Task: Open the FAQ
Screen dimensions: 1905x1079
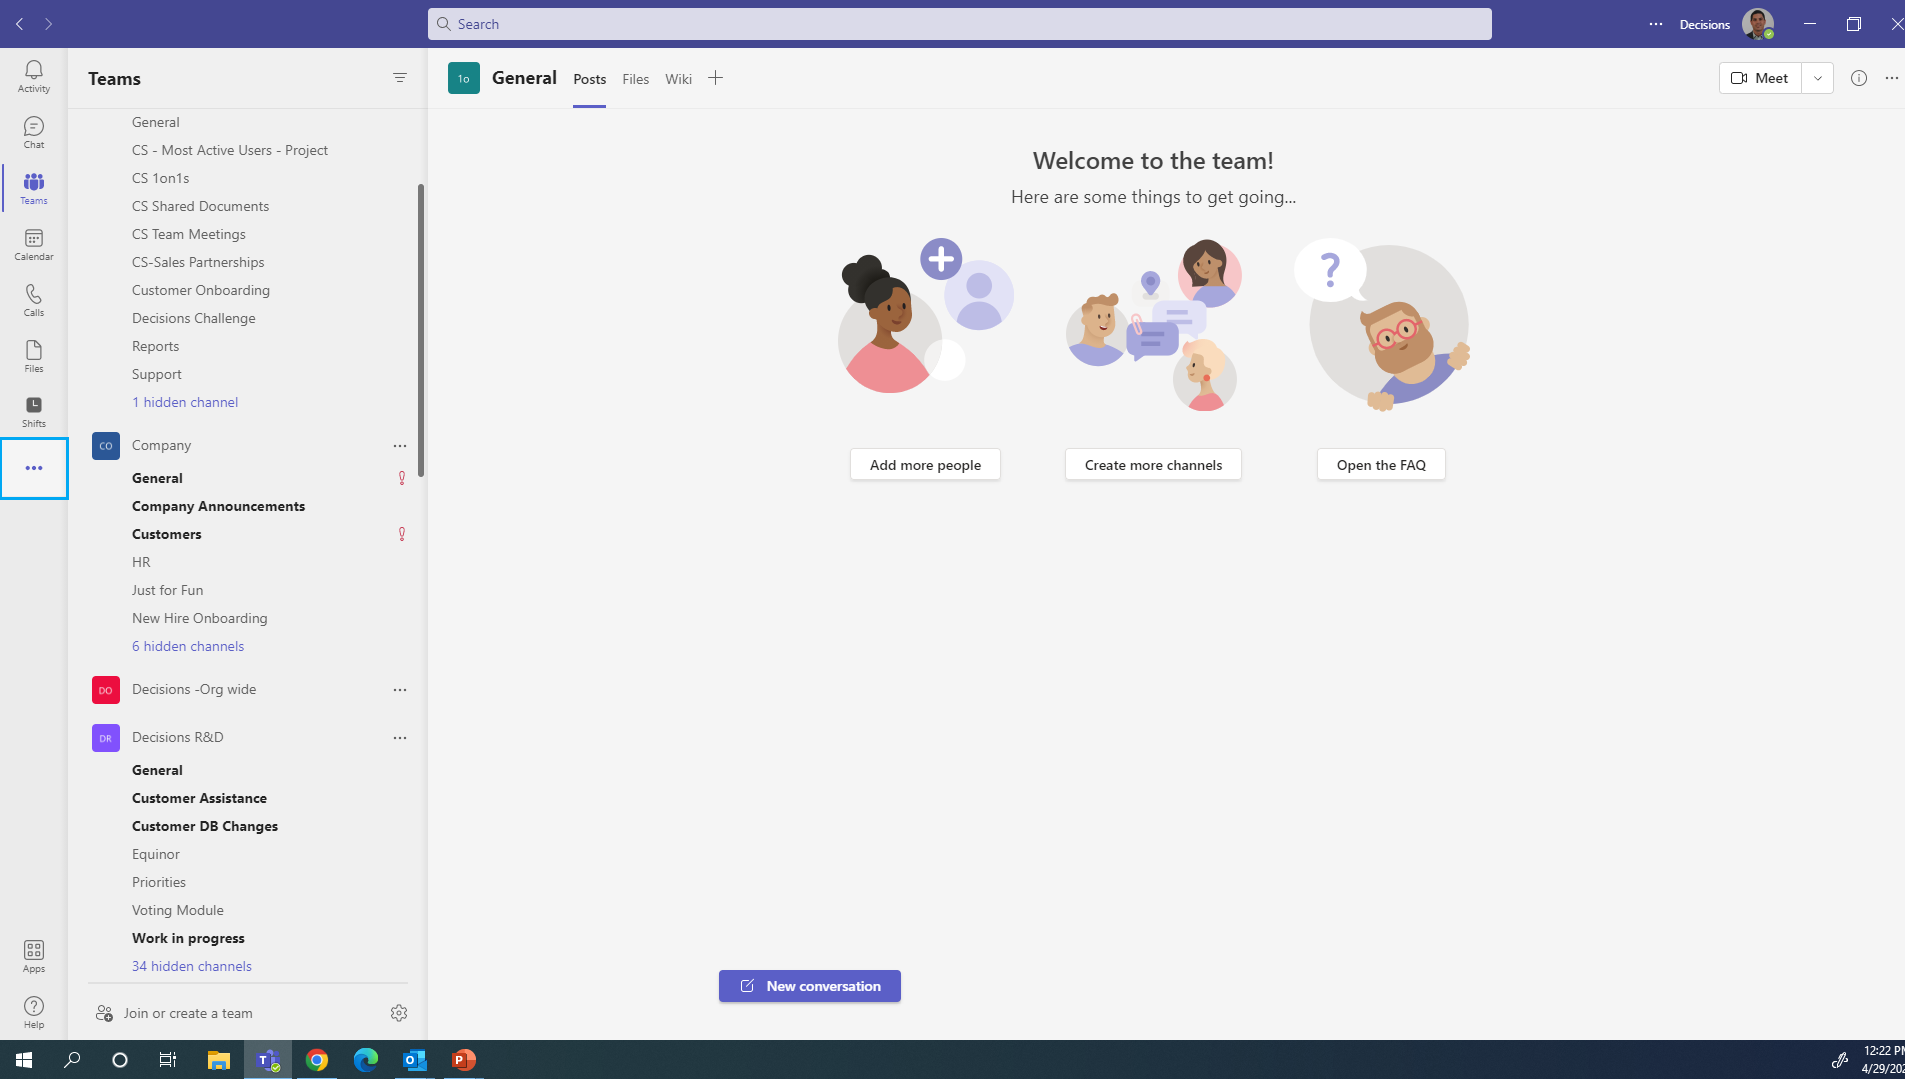Action: coord(1381,464)
